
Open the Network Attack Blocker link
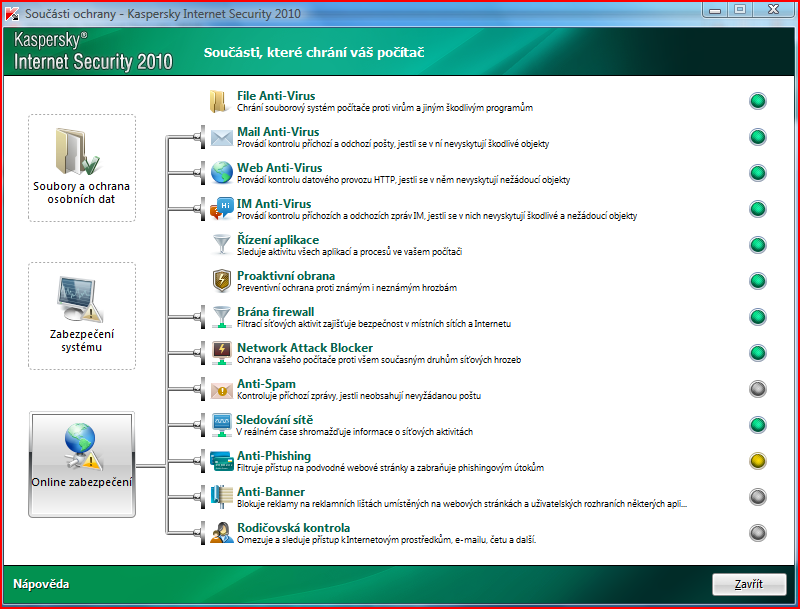pos(305,348)
